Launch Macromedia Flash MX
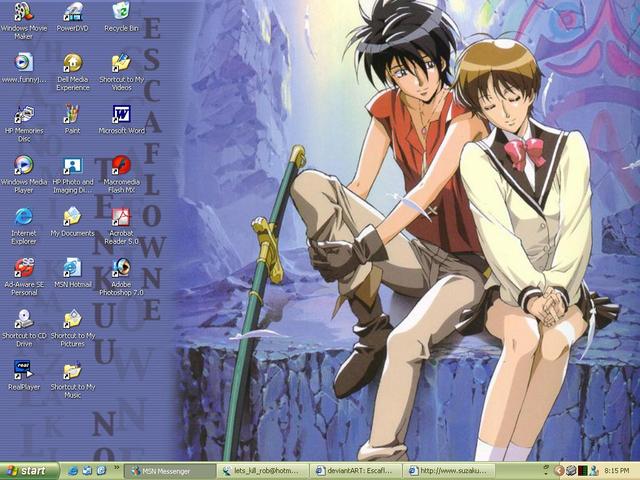640x480 pixels. [121, 174]
